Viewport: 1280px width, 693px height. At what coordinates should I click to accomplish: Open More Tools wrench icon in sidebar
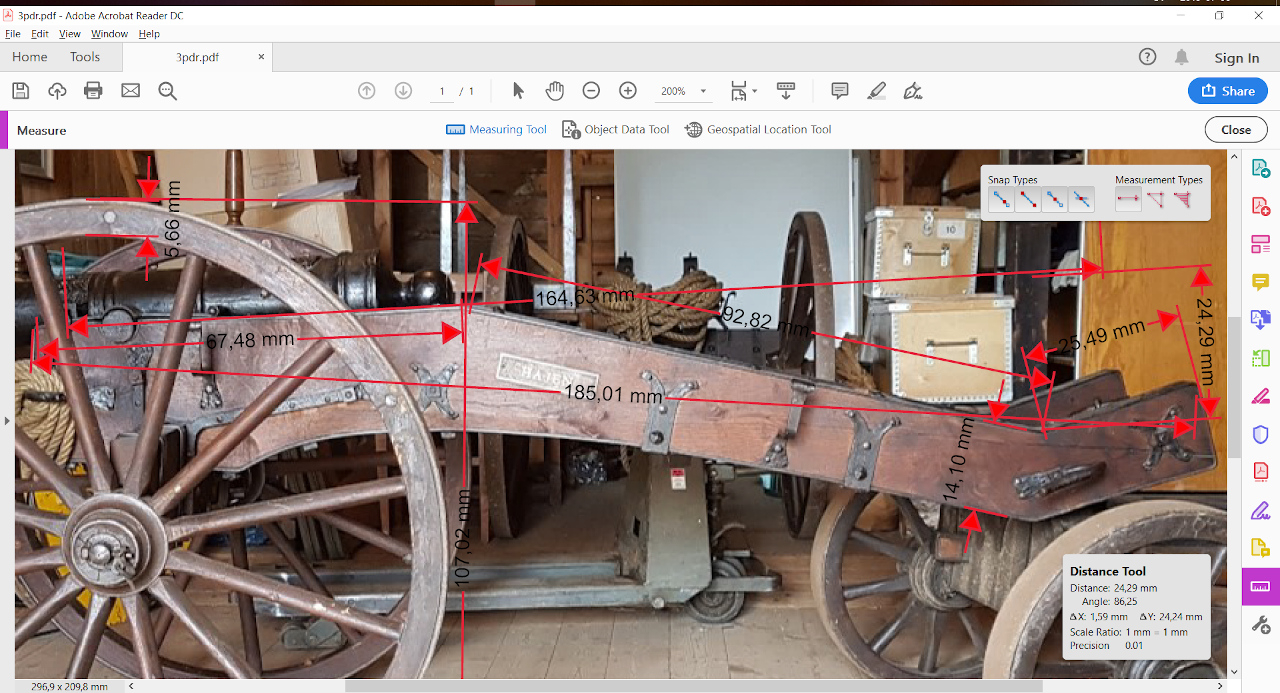tap(1260, 625)
